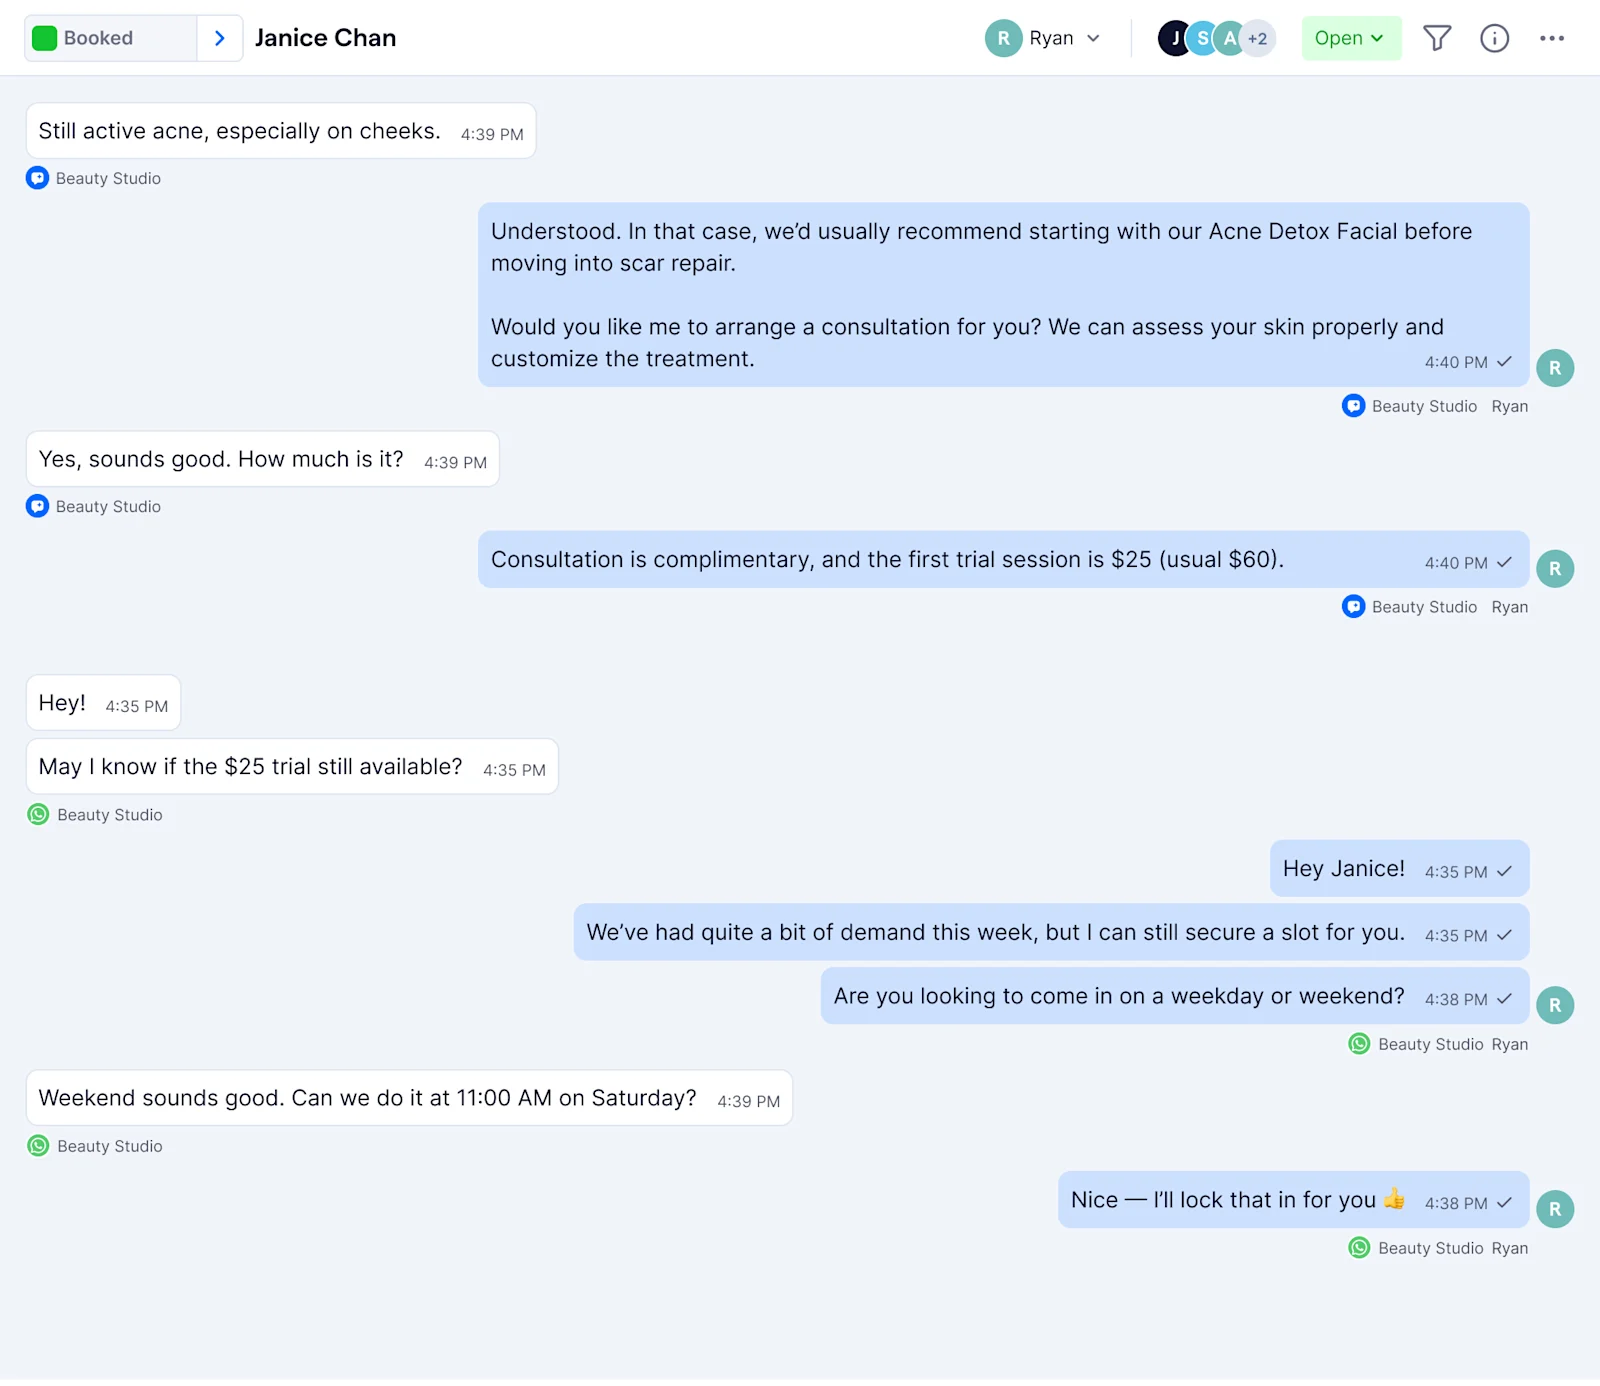Click the Messenger channel icon under first message
This screenshot has height=1386, width=1600.
[x=37, y=177]
